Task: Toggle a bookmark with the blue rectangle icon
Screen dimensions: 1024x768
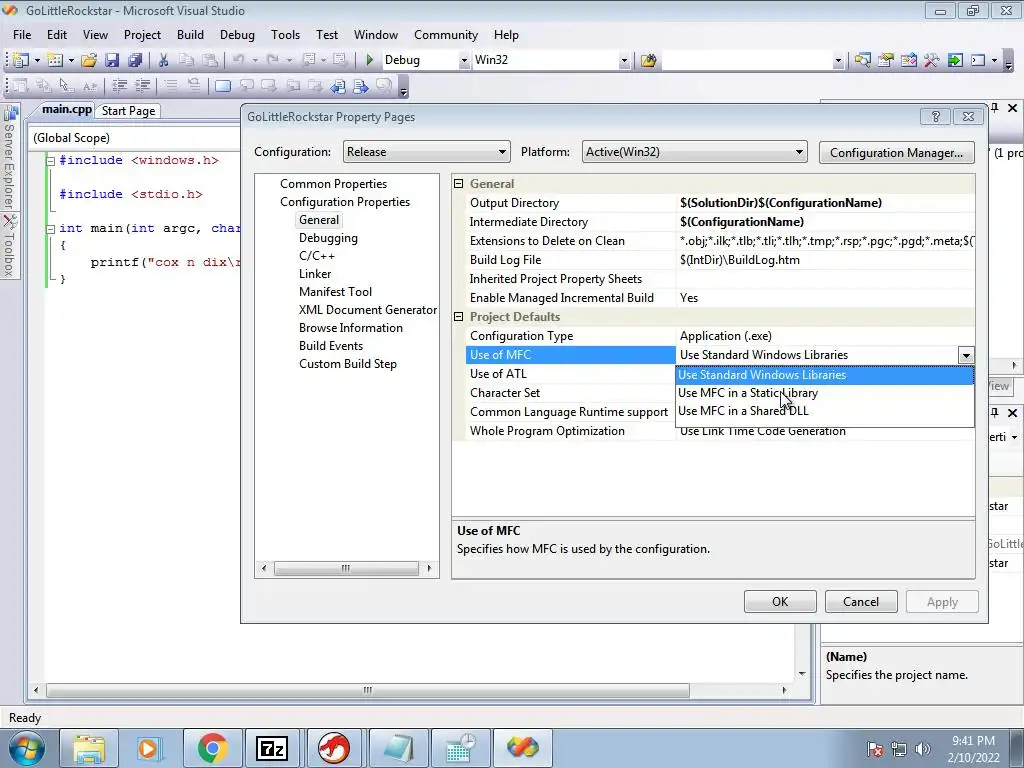Action: pyautogui.click(x=223, y=86)
